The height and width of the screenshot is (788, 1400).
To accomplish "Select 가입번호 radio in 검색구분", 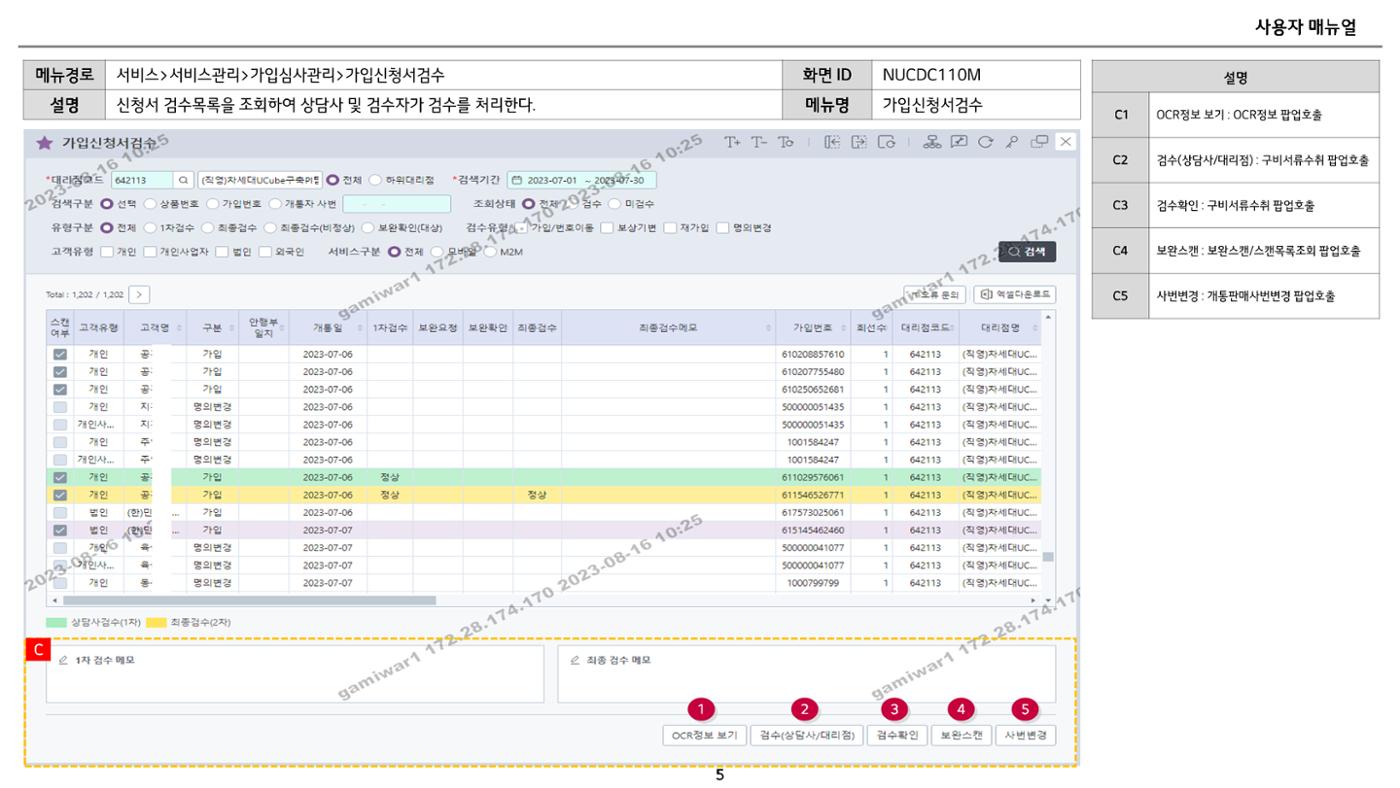I will click(x=212, y=204).
